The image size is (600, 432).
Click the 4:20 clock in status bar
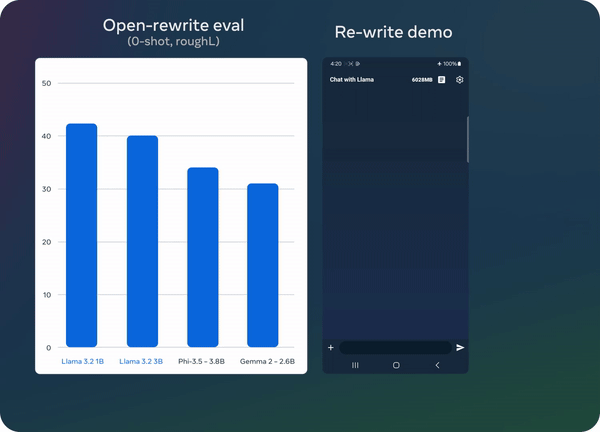[335, 64]
